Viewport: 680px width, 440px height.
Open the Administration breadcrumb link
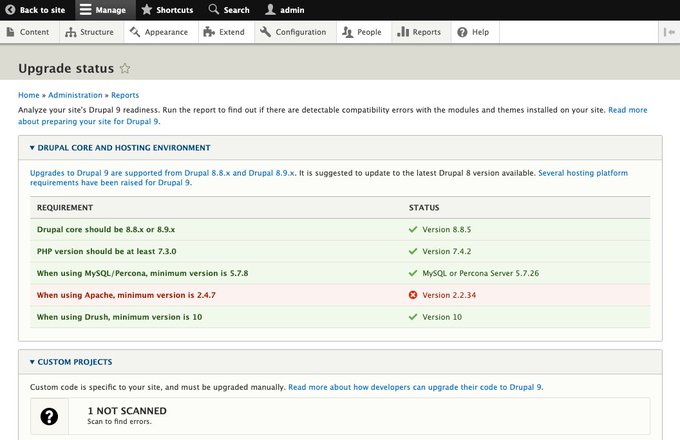[x=75, y=95]
